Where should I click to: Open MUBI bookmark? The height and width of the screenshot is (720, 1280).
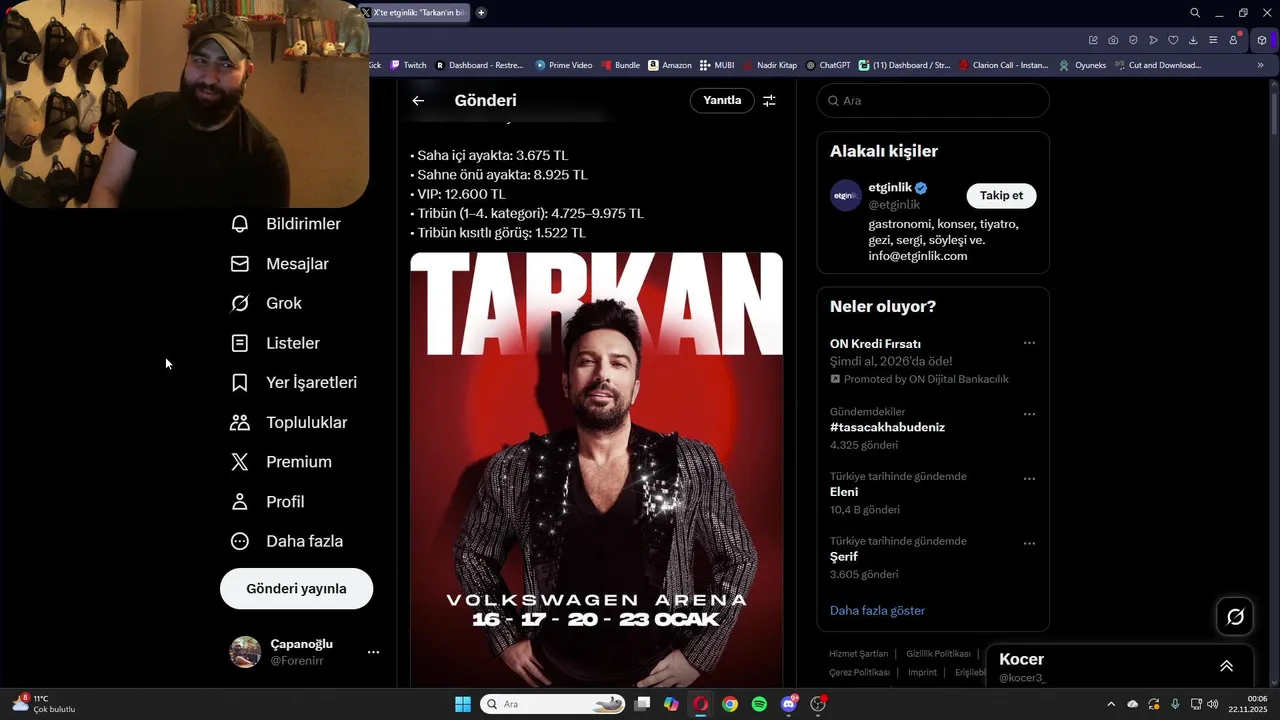(717, 65)
